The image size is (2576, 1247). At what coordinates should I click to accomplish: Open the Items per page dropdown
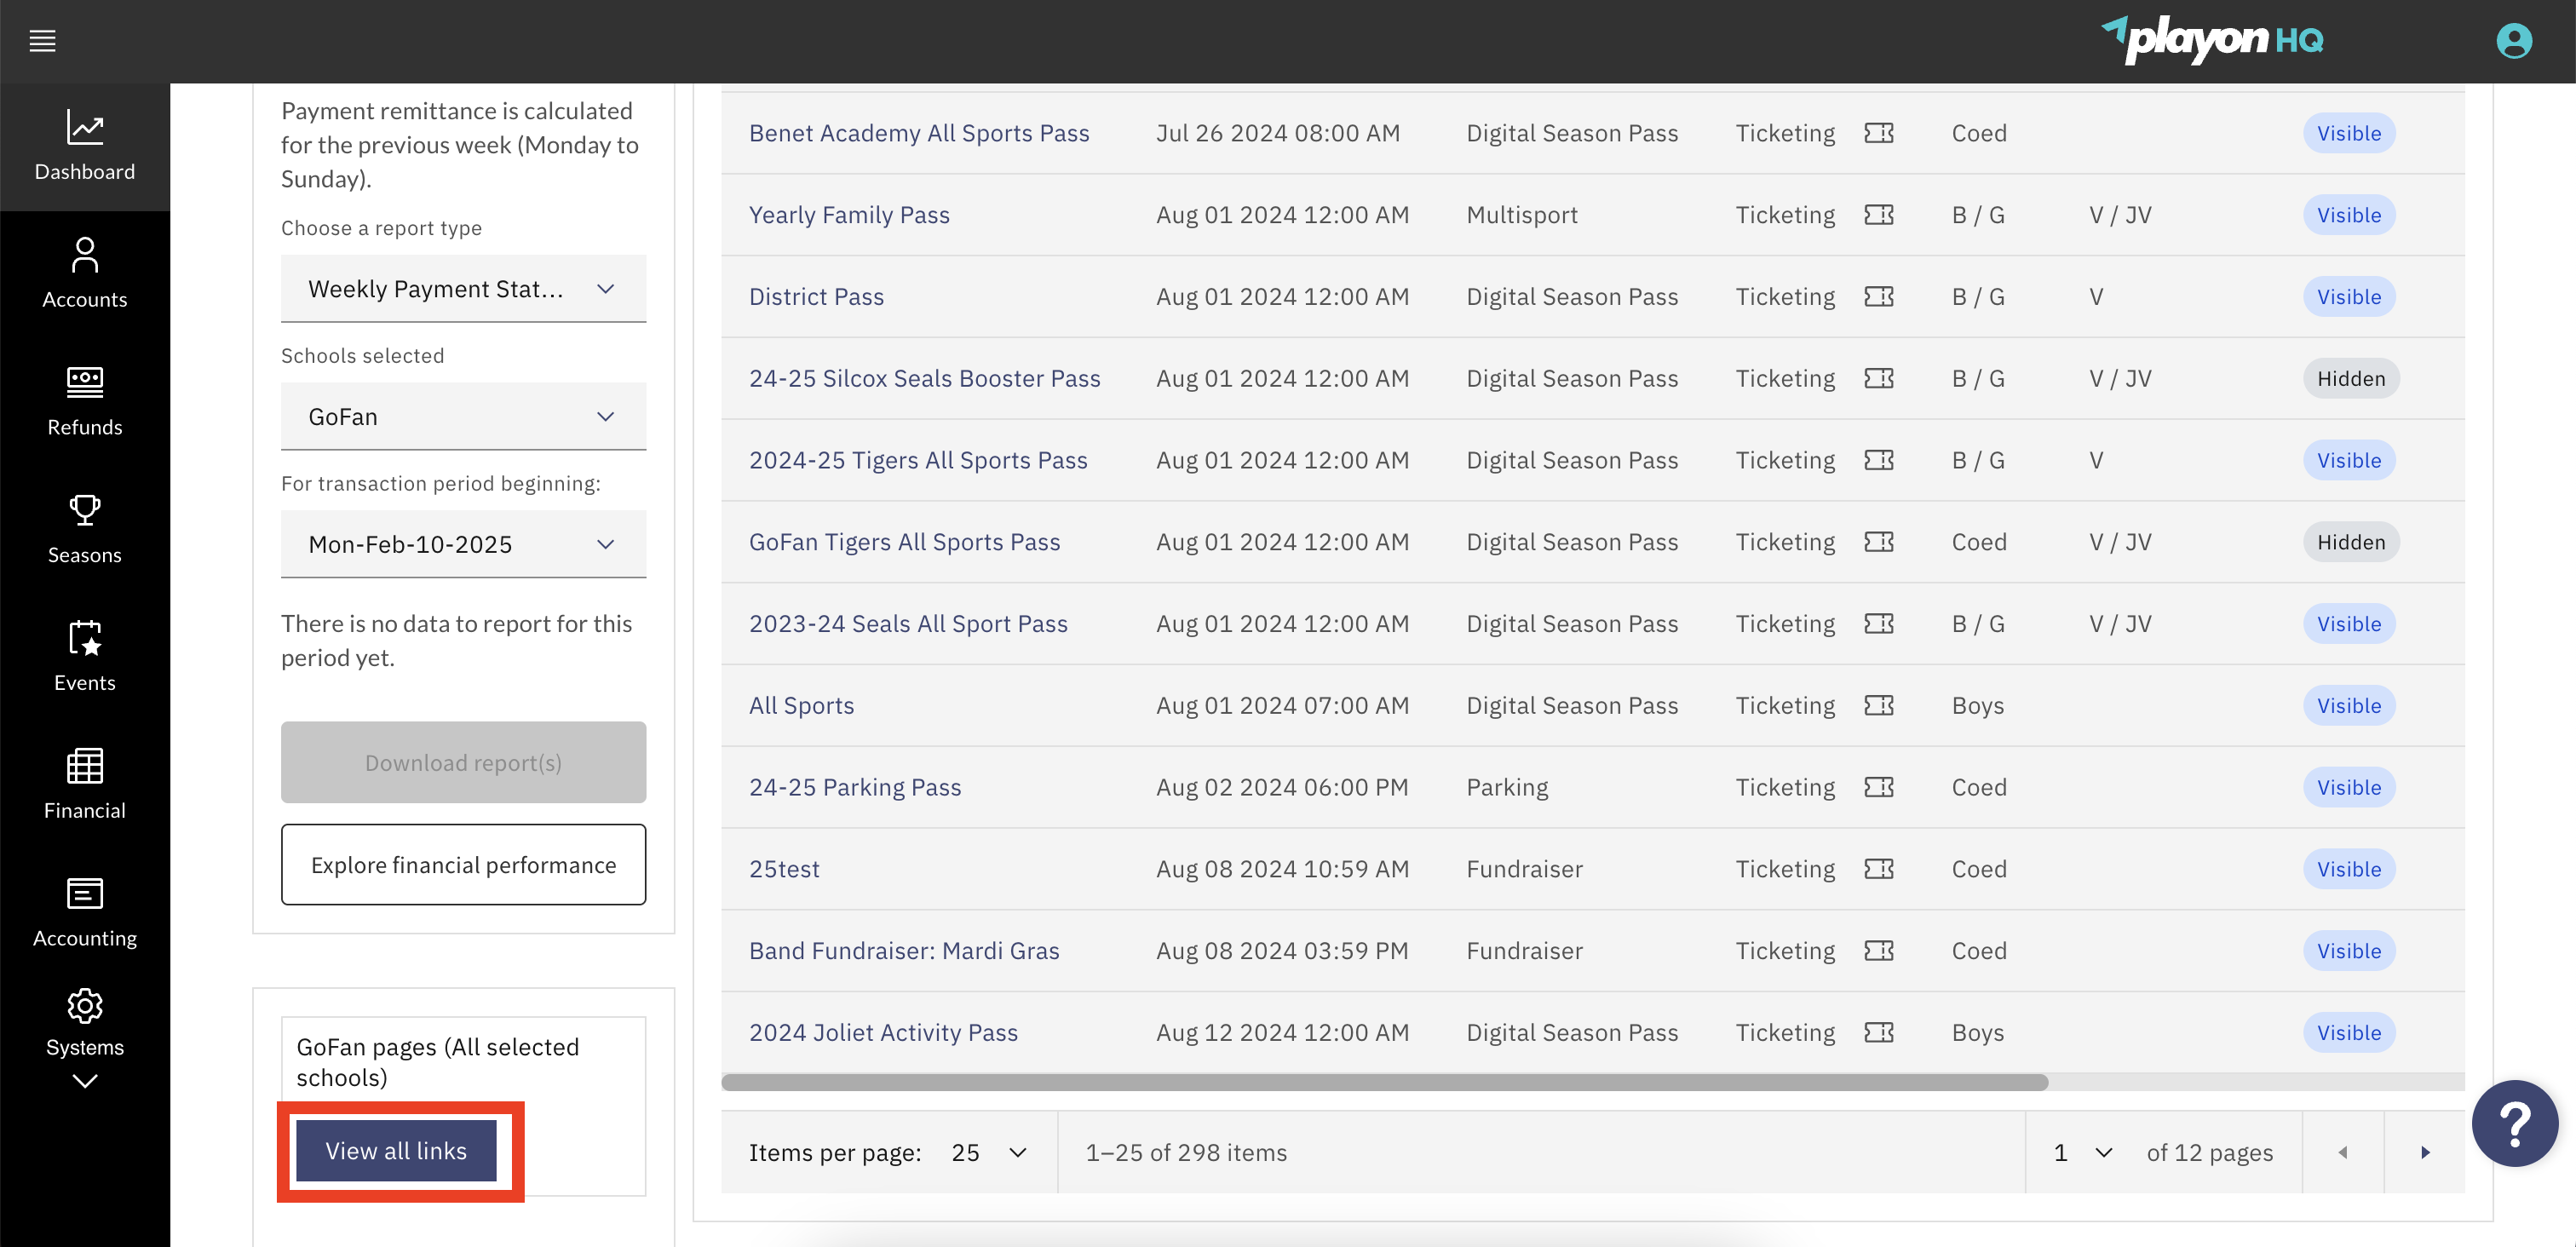(x=988, y=1152)
